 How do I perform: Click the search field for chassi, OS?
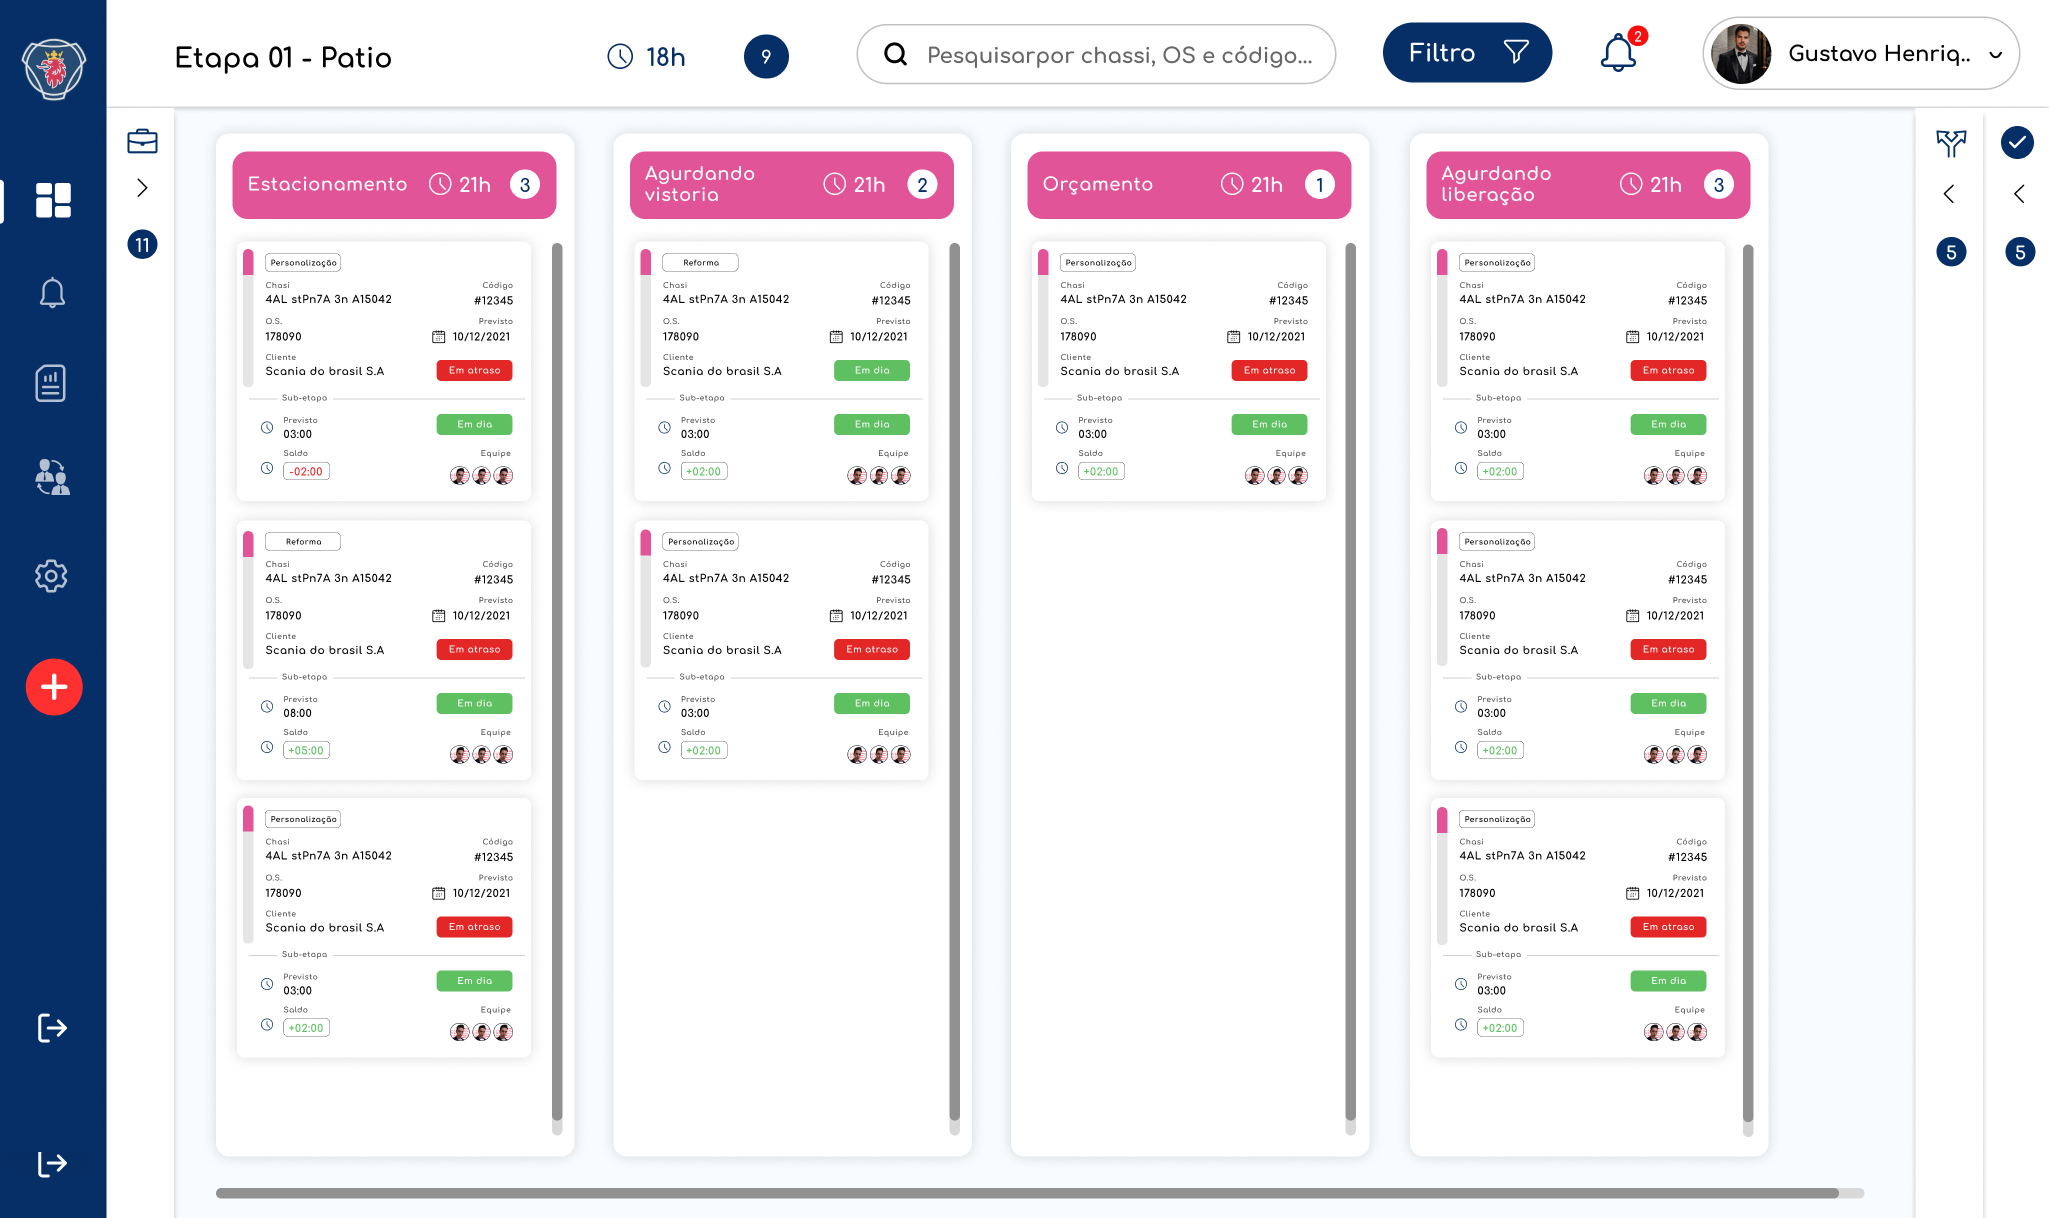point(1096,55)
